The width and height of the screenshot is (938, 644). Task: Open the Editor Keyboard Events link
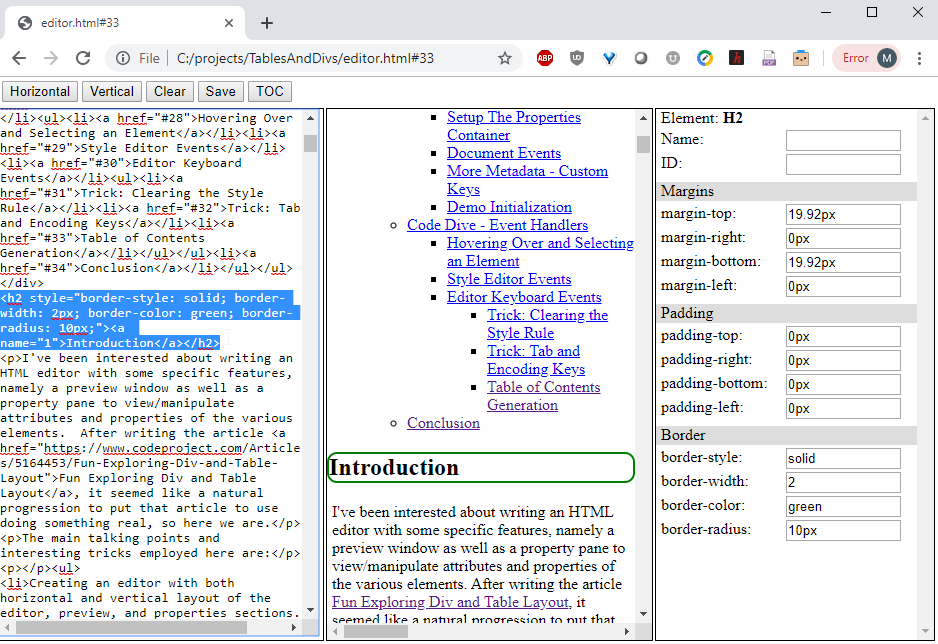pyautogui.click(x=524, y=297)
